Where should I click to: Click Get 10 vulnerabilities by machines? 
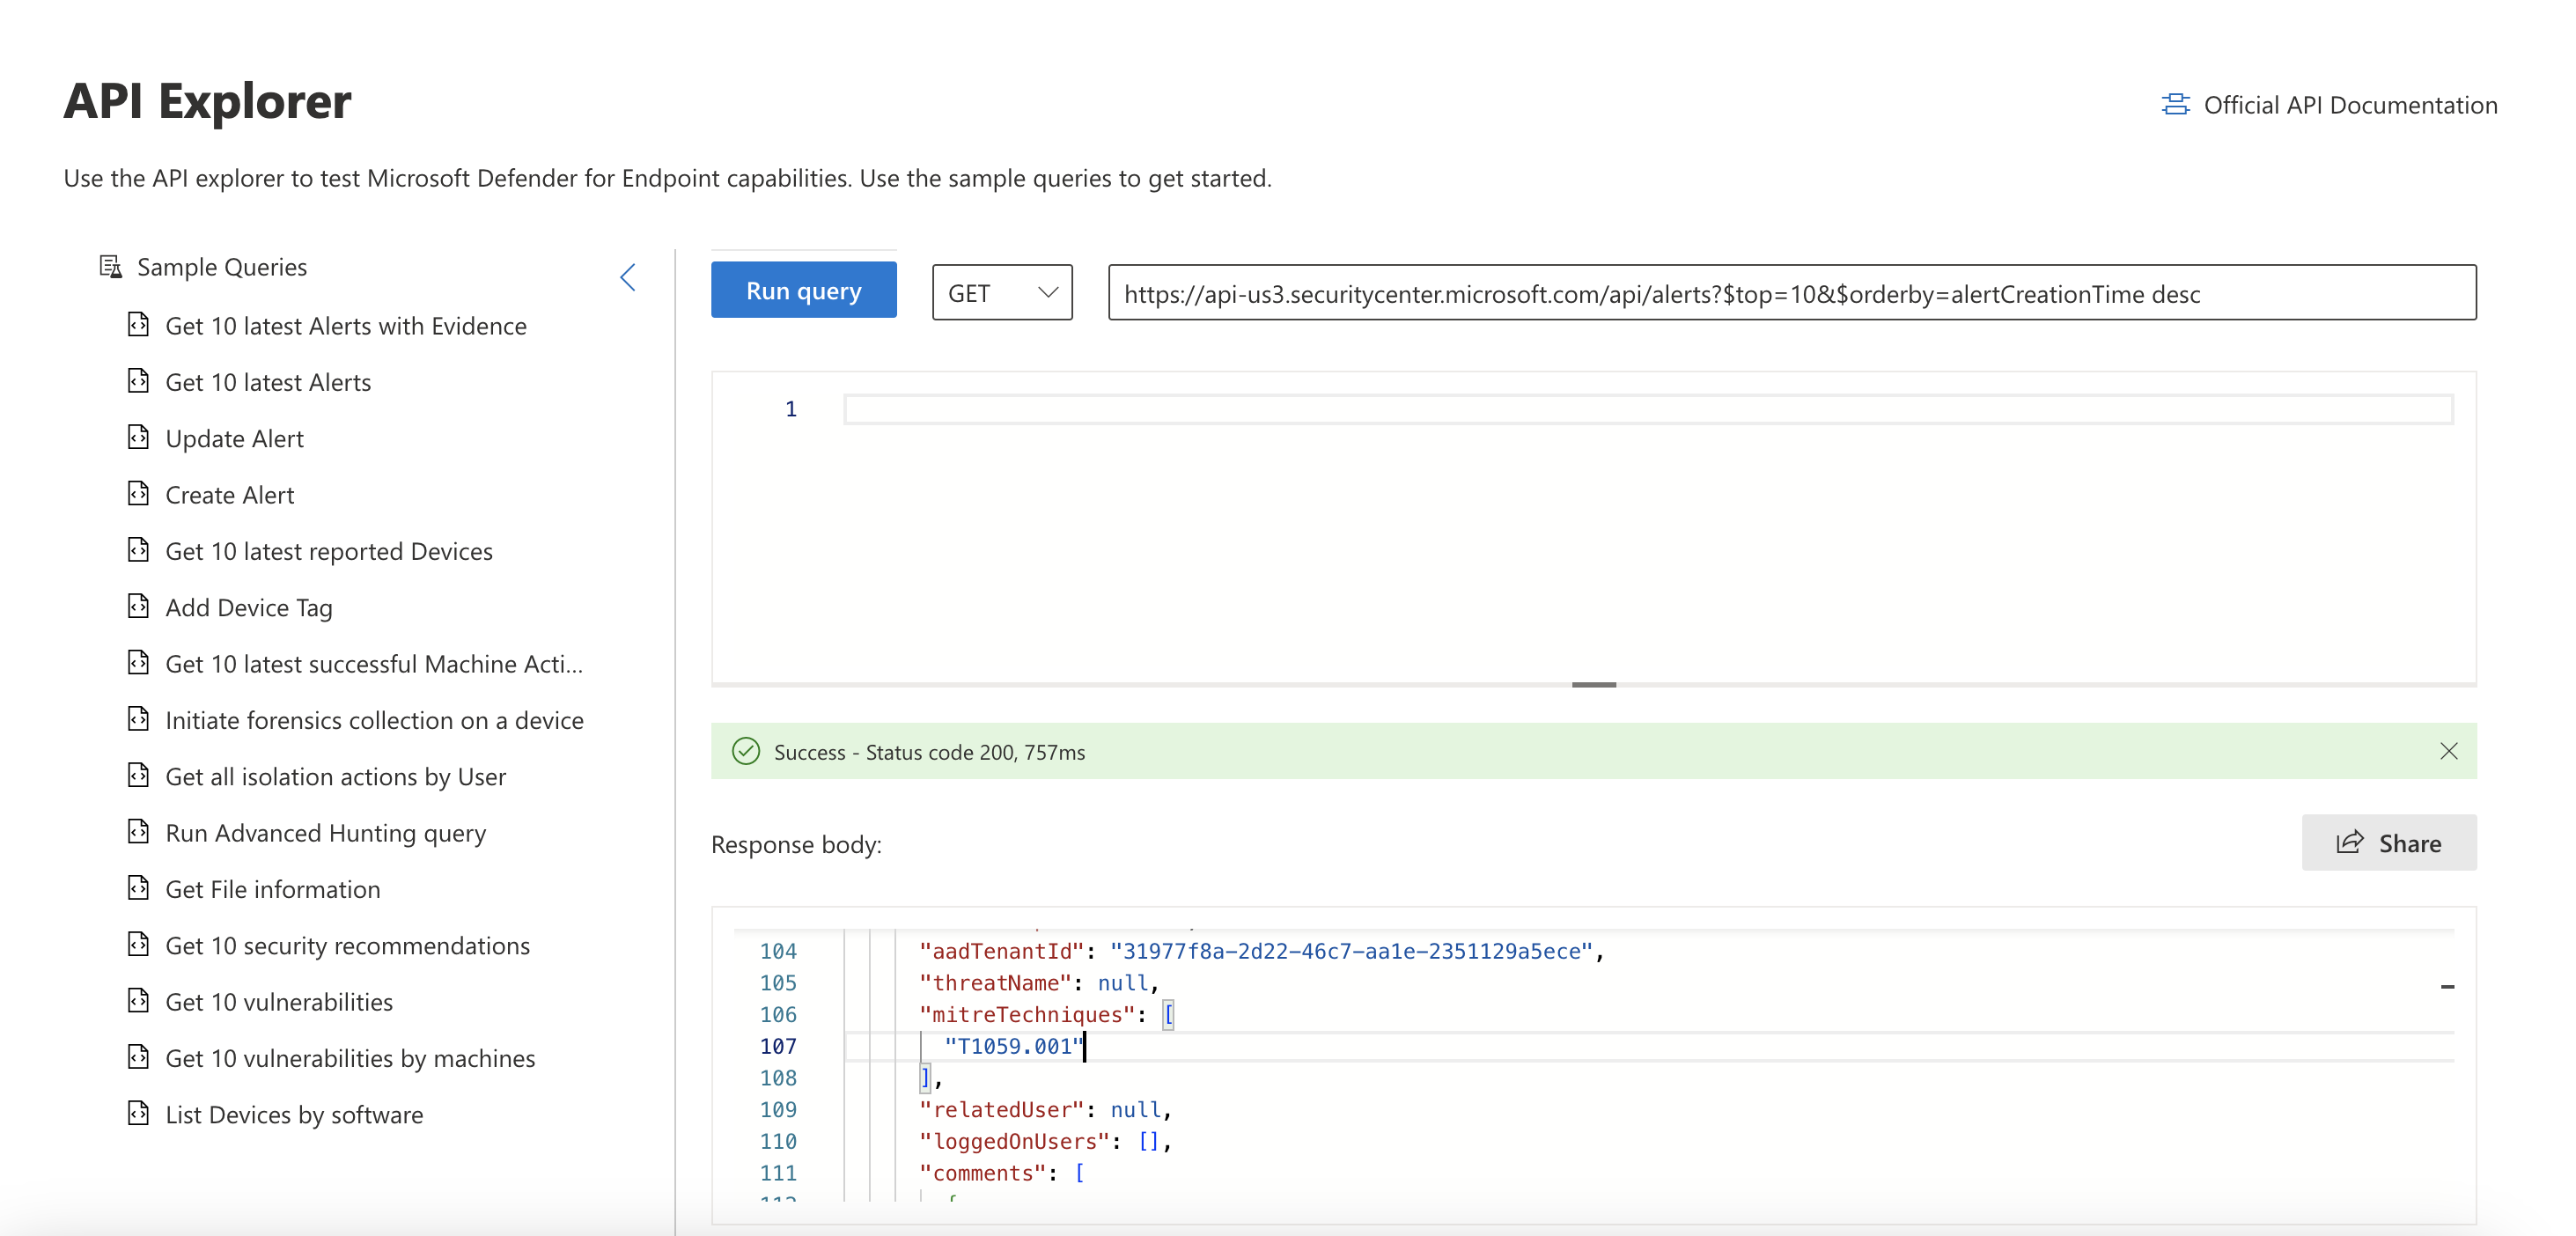(351, 1056)
